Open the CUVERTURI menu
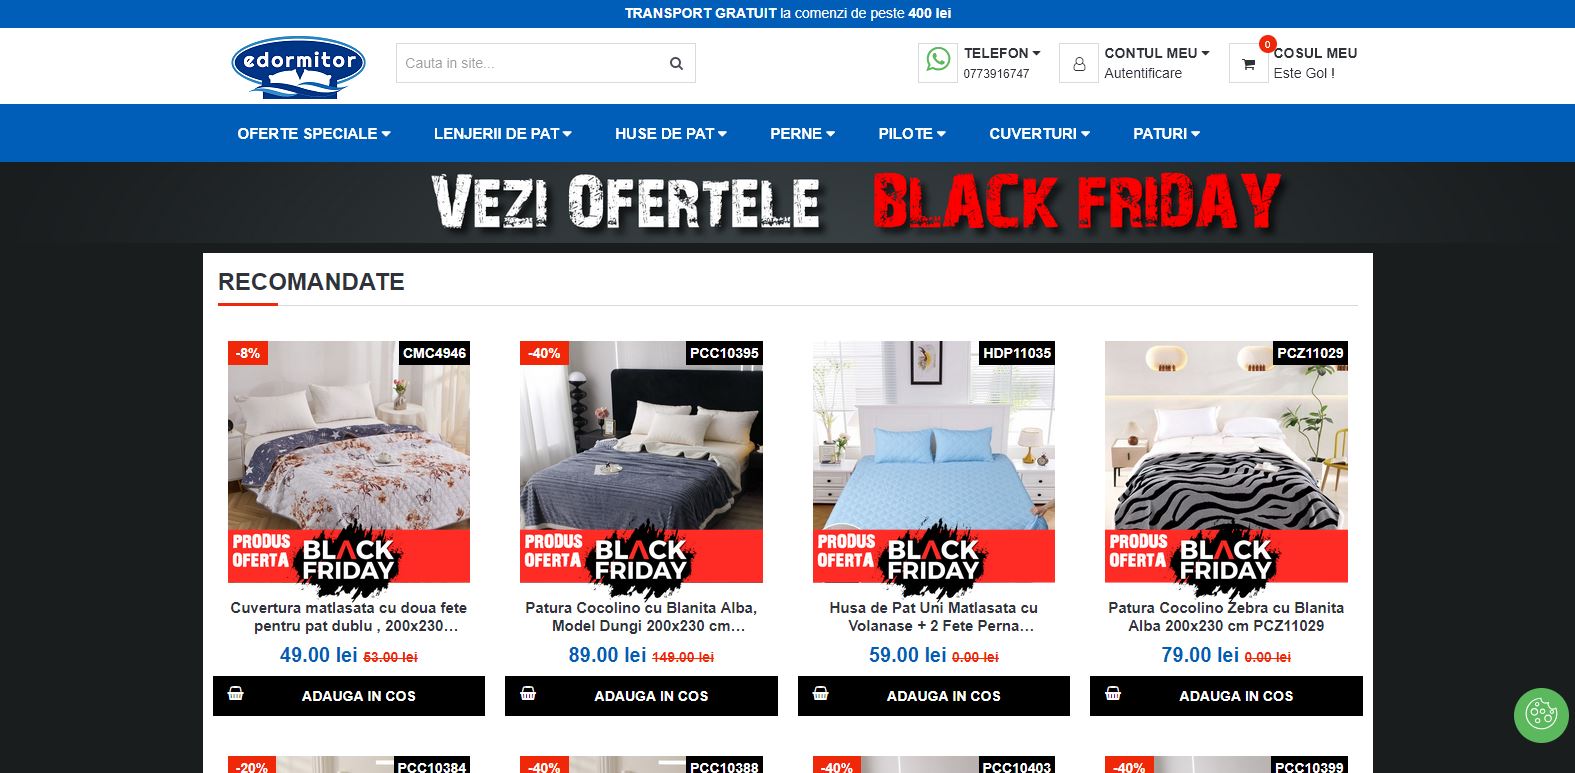This screenshot has height=773, width=1575. [1040, 133]
